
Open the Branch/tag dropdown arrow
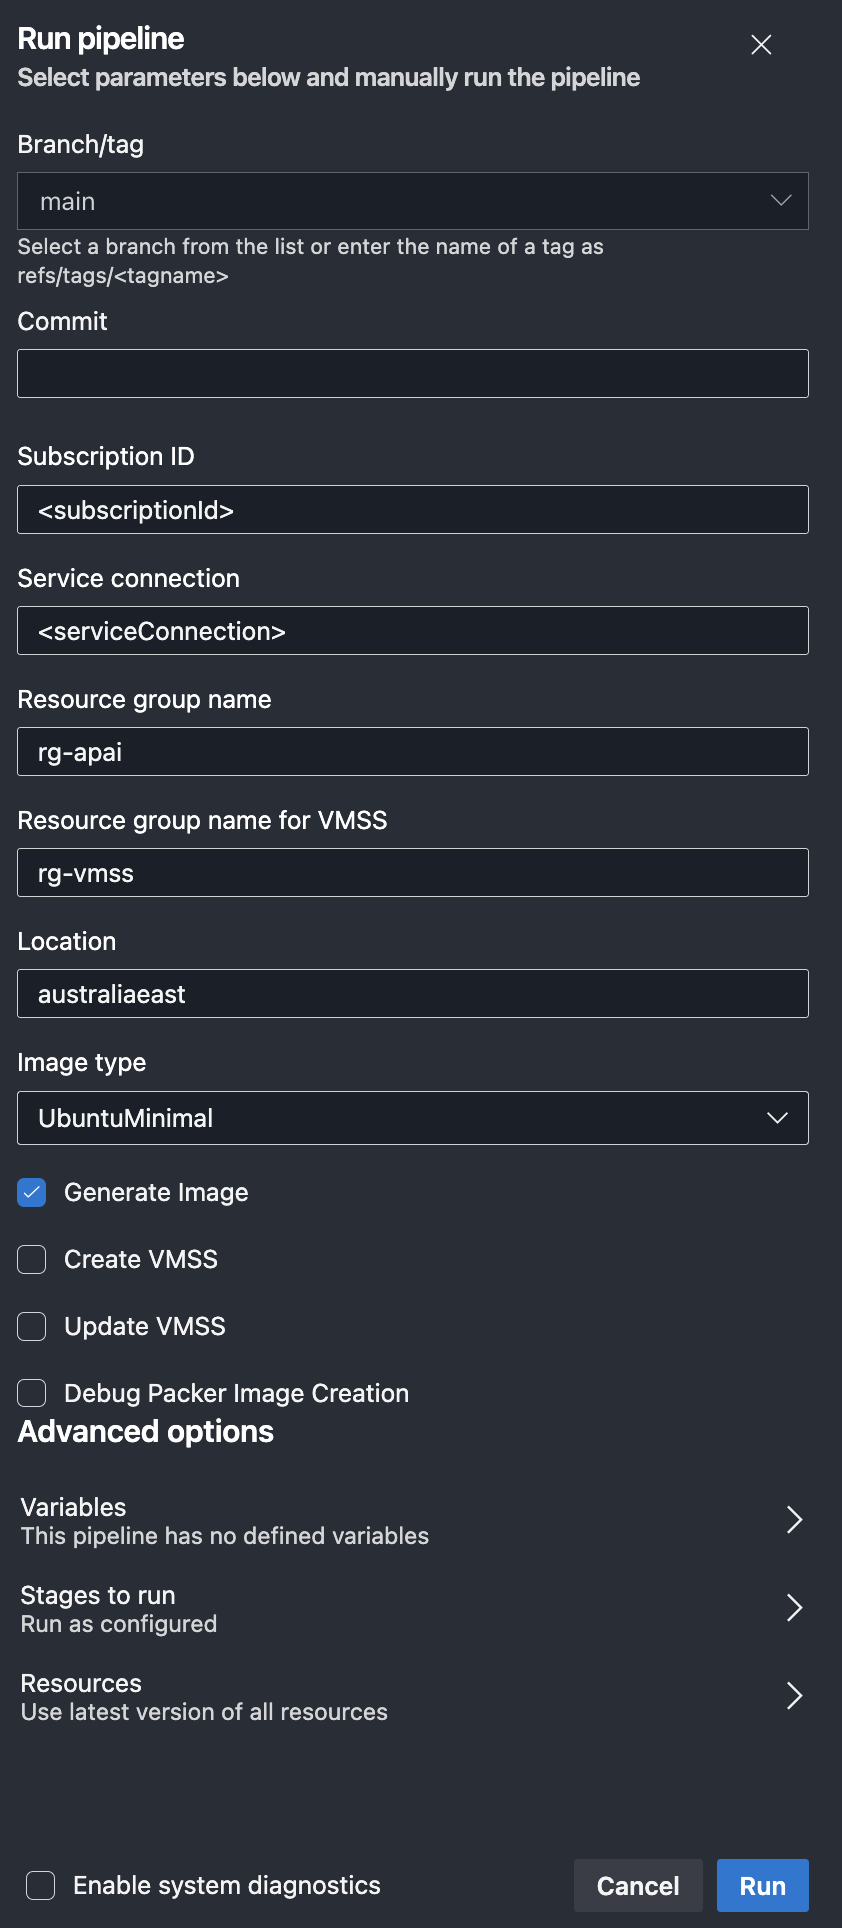coord(781,201)
